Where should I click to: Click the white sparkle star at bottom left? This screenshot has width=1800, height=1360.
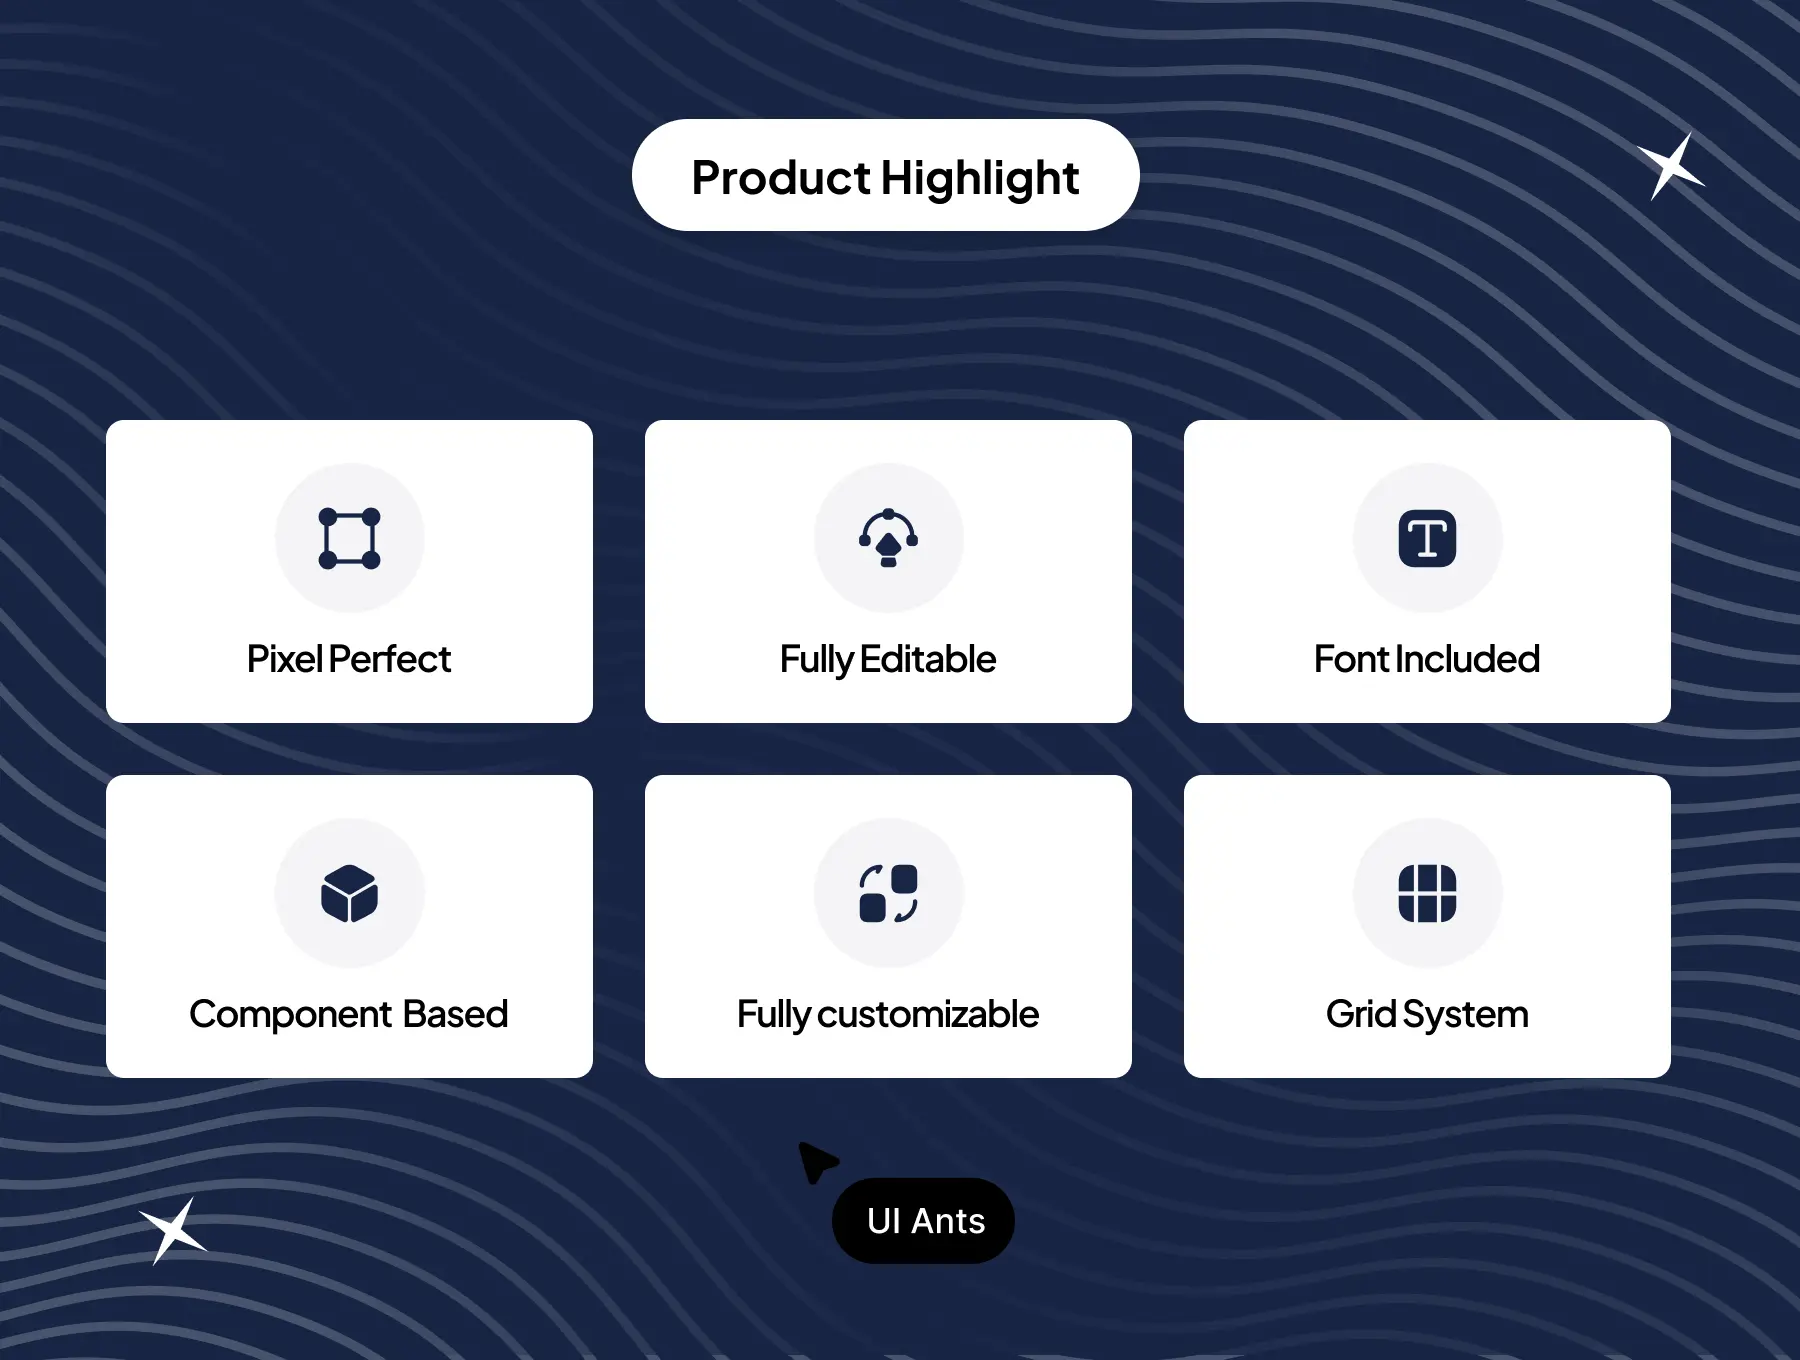(x=173, y=1231)
